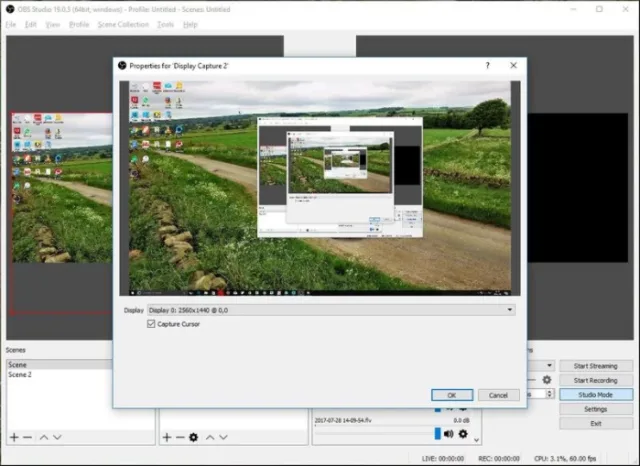Open the Display selection dropdown
The width and height of the screenshot is (640, 466).
coord(331,310)
